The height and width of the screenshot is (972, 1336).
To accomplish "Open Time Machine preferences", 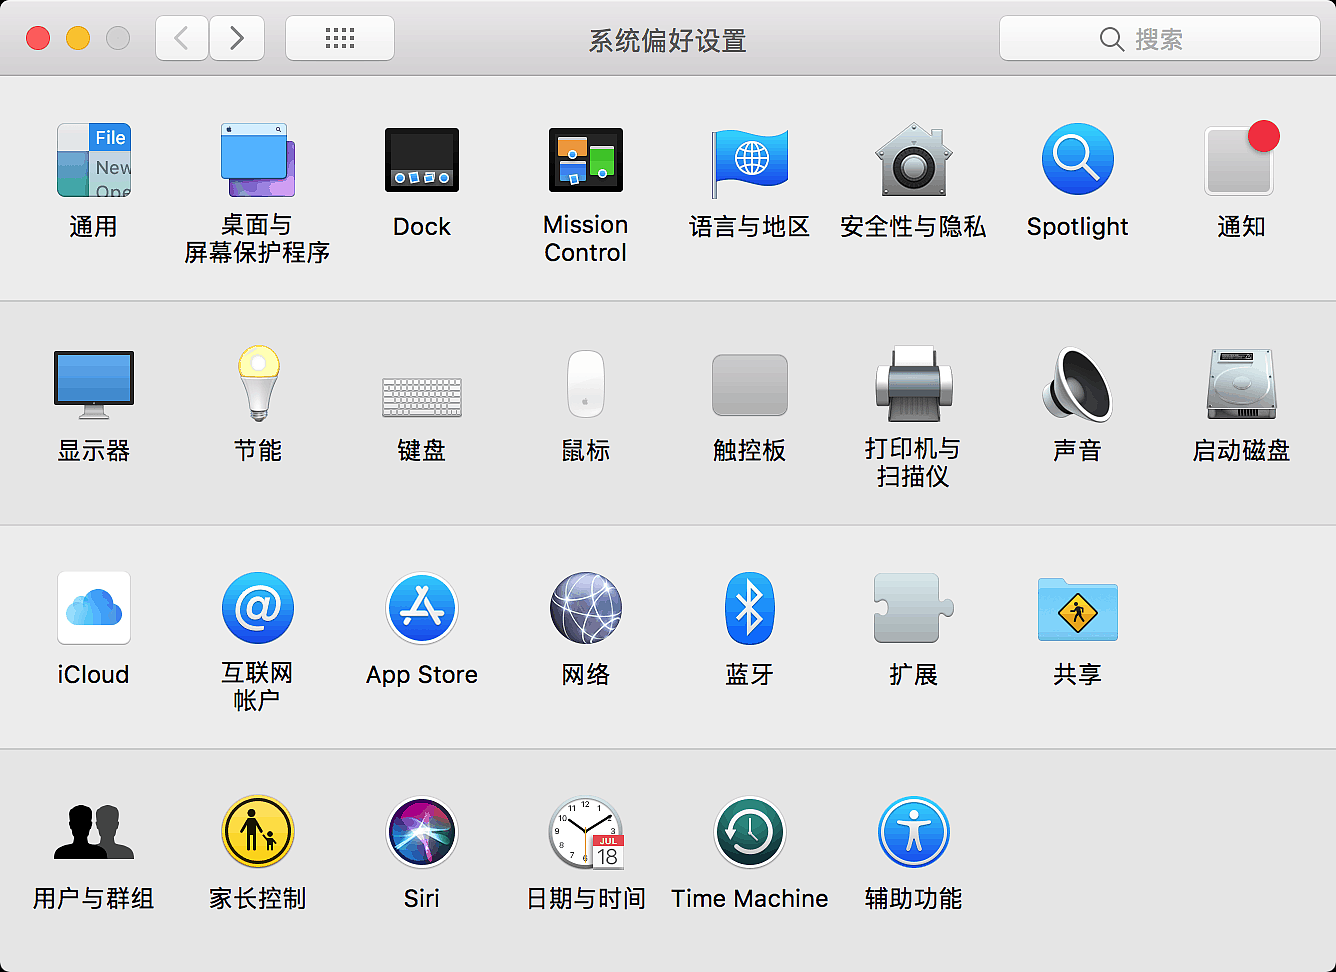I will pos(750,832).
